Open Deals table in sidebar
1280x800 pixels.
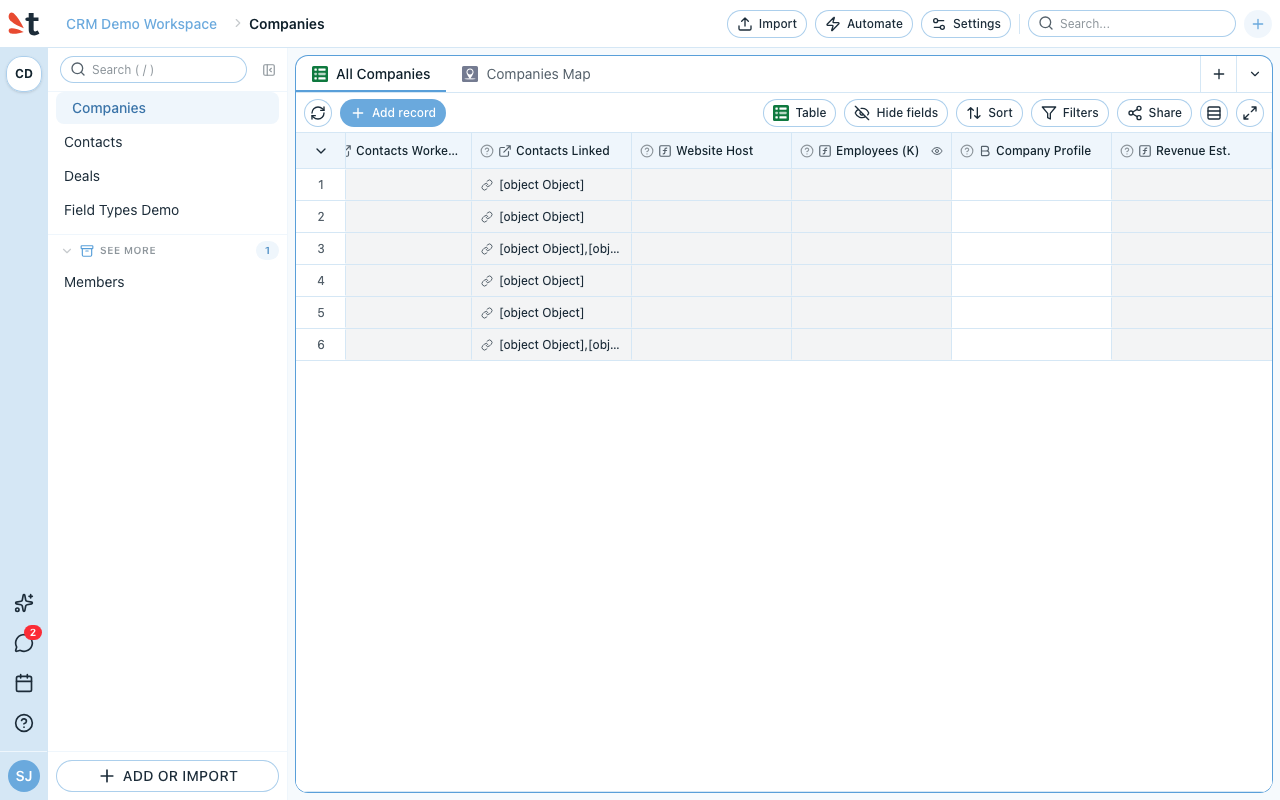click(x=167, y=176)
